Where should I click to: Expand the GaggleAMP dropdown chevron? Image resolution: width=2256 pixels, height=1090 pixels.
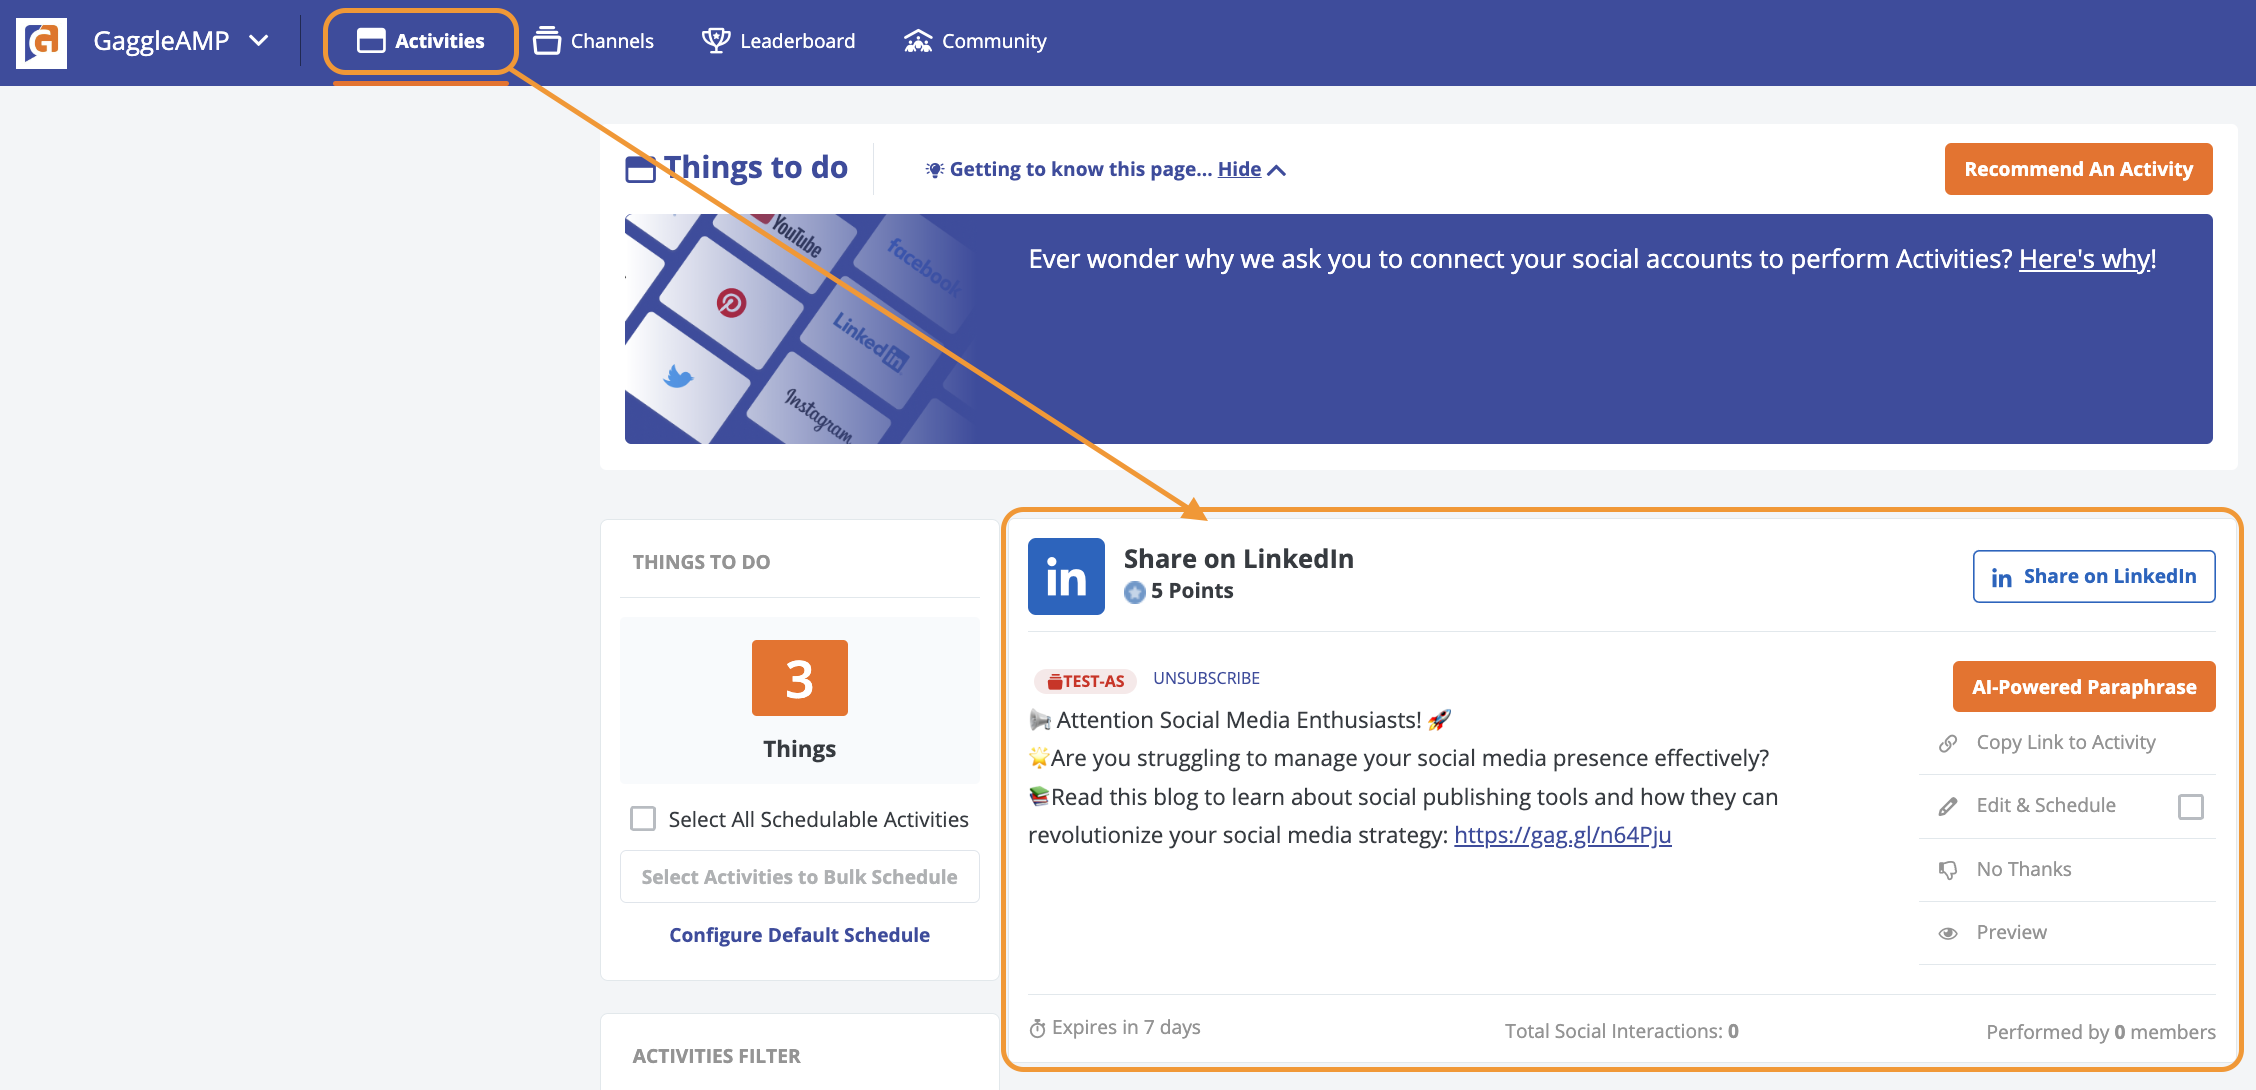(259, 41)
